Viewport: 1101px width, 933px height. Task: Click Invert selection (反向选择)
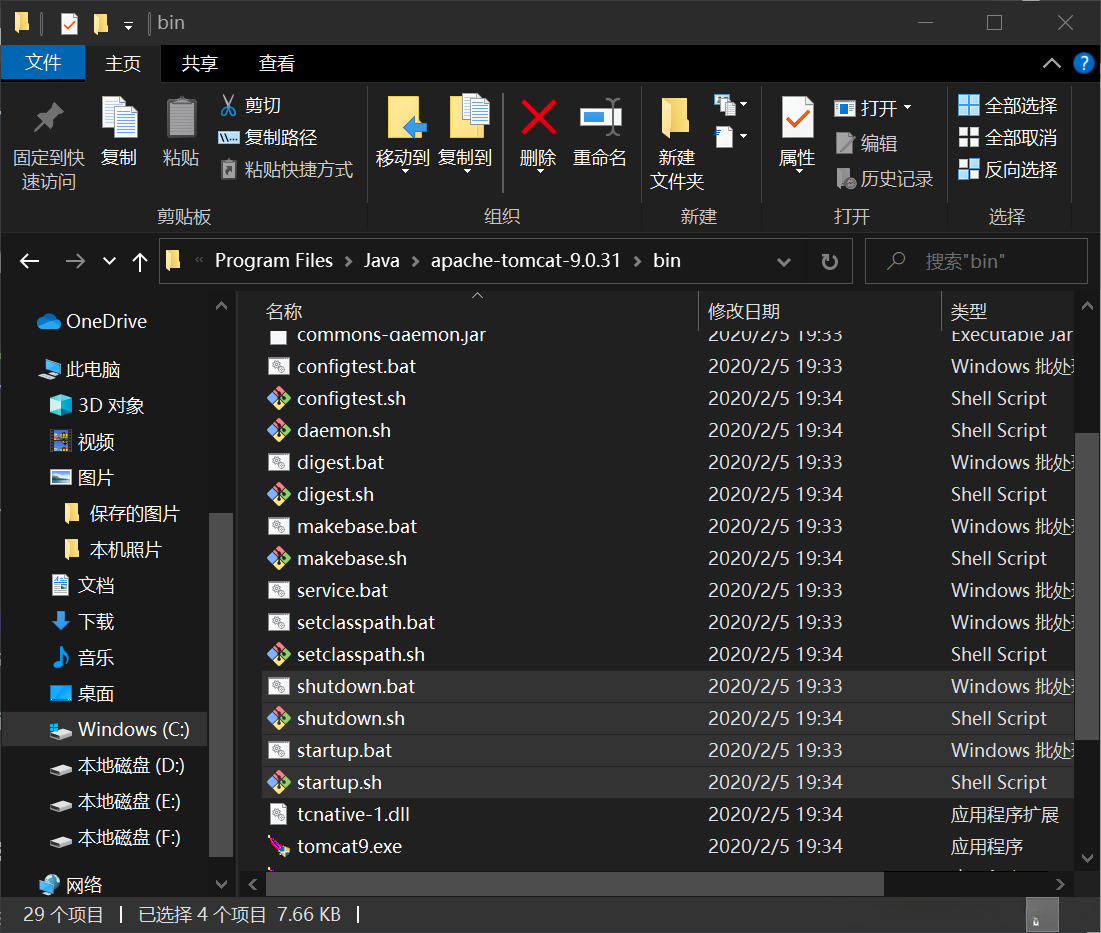pyautogui.click(x=1008, y=169)
